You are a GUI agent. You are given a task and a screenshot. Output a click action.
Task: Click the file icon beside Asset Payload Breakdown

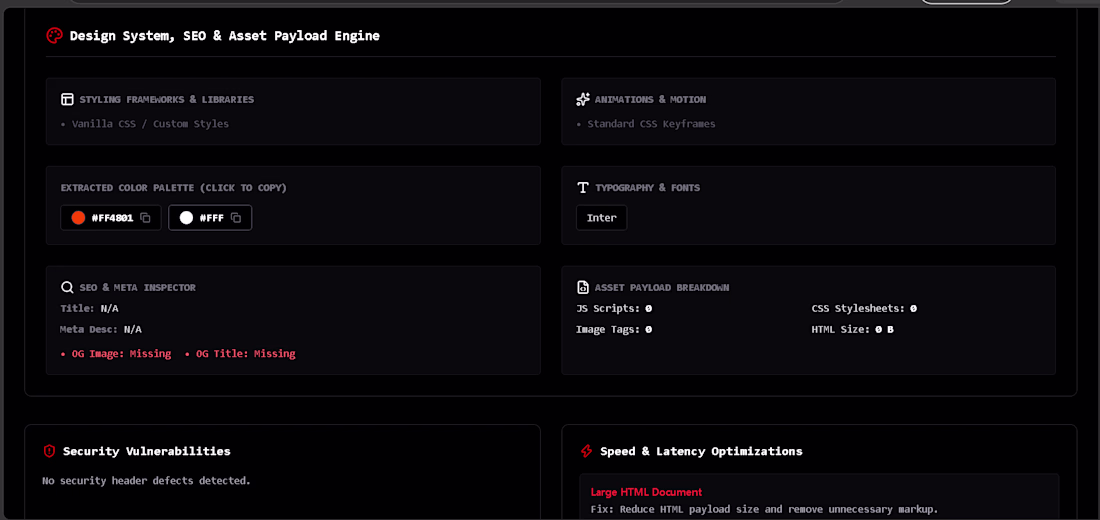tap(582, 287)
